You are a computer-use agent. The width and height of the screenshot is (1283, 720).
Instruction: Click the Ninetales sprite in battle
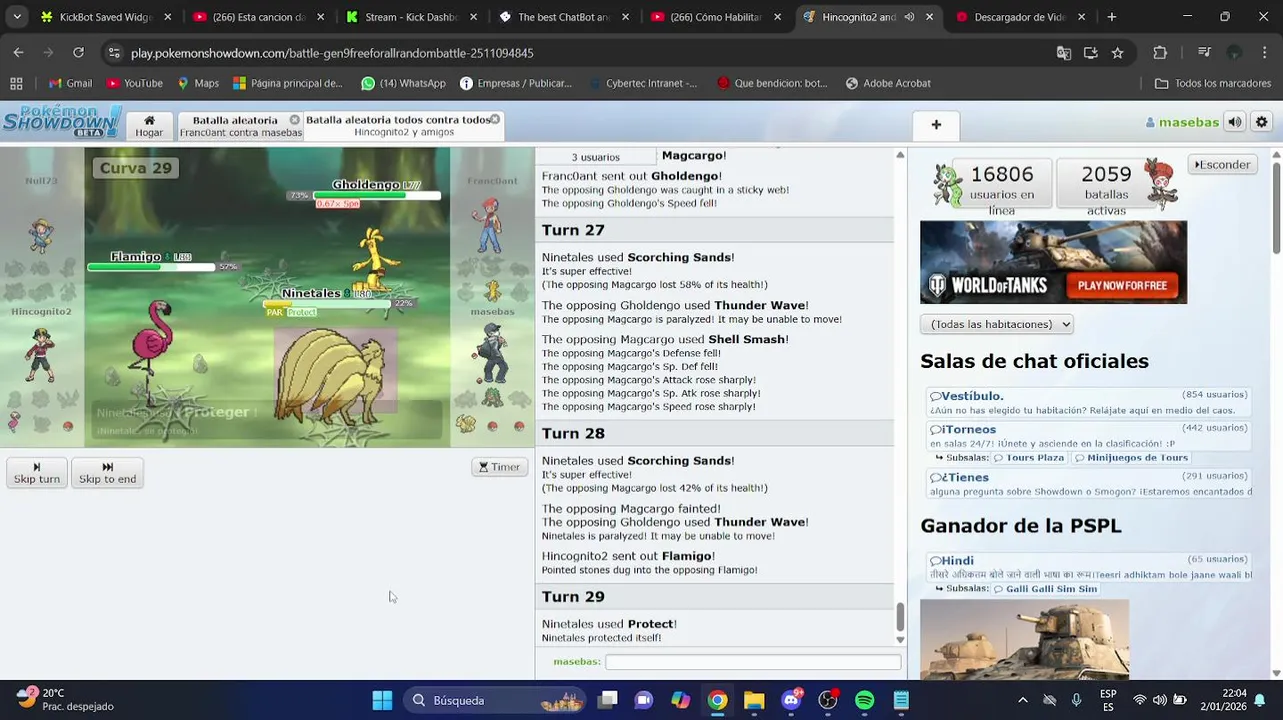[330, 378]
